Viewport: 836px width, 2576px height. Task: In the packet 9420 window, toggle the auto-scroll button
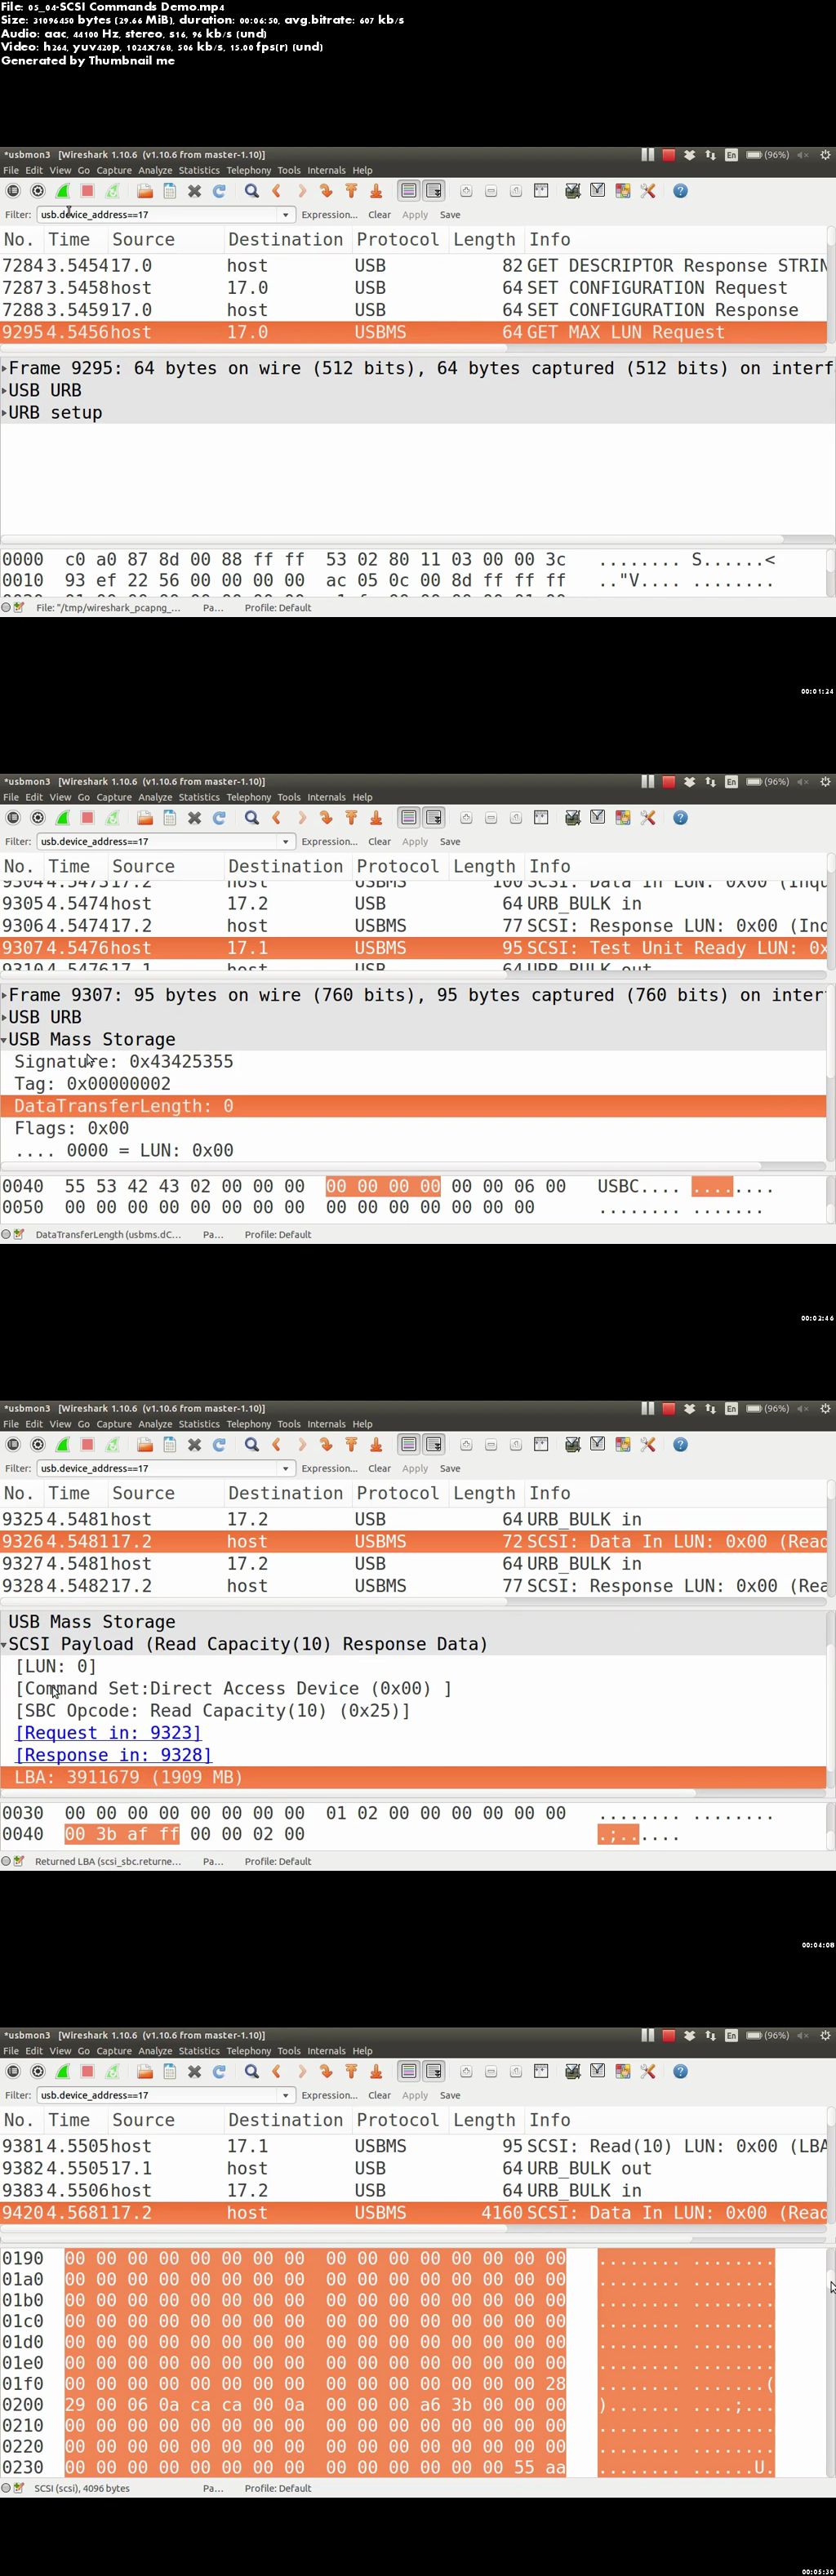(434, 2071)
